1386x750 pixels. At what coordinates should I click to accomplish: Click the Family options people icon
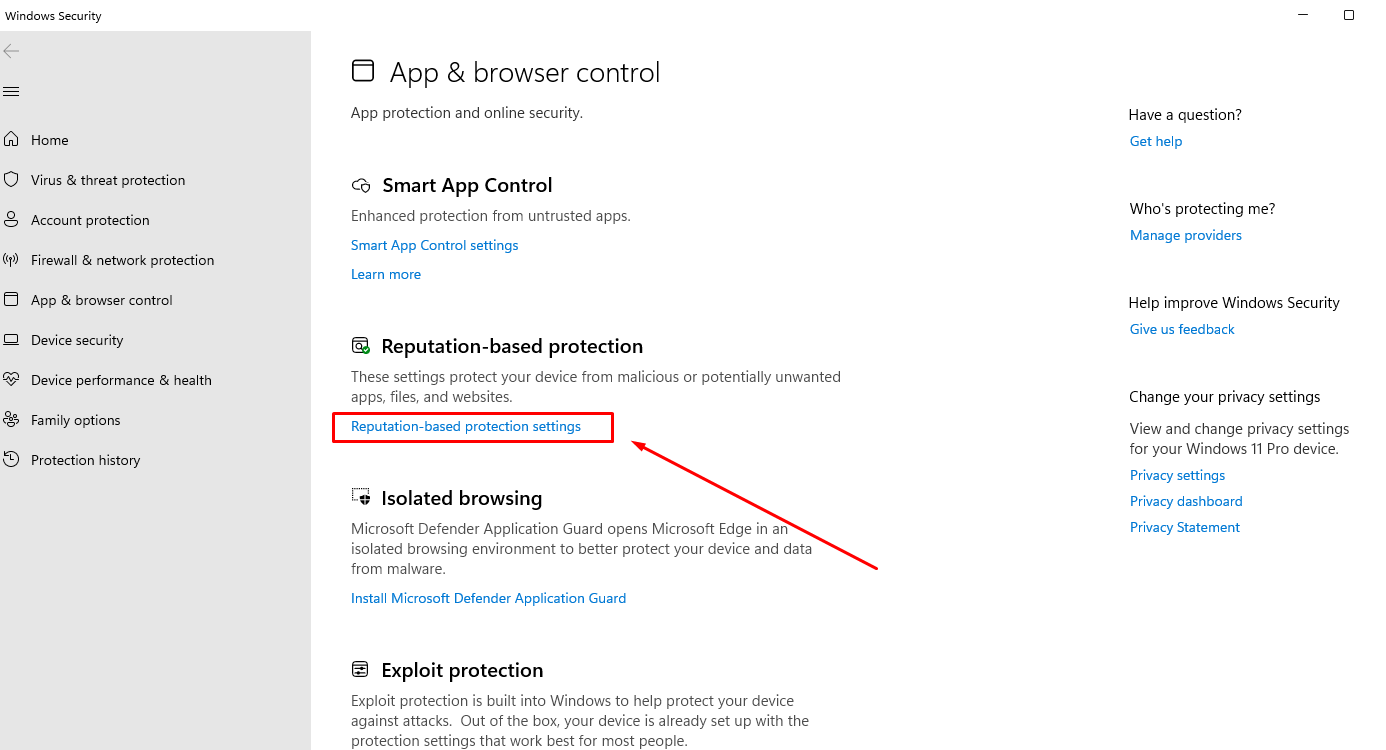click(11, 420)
